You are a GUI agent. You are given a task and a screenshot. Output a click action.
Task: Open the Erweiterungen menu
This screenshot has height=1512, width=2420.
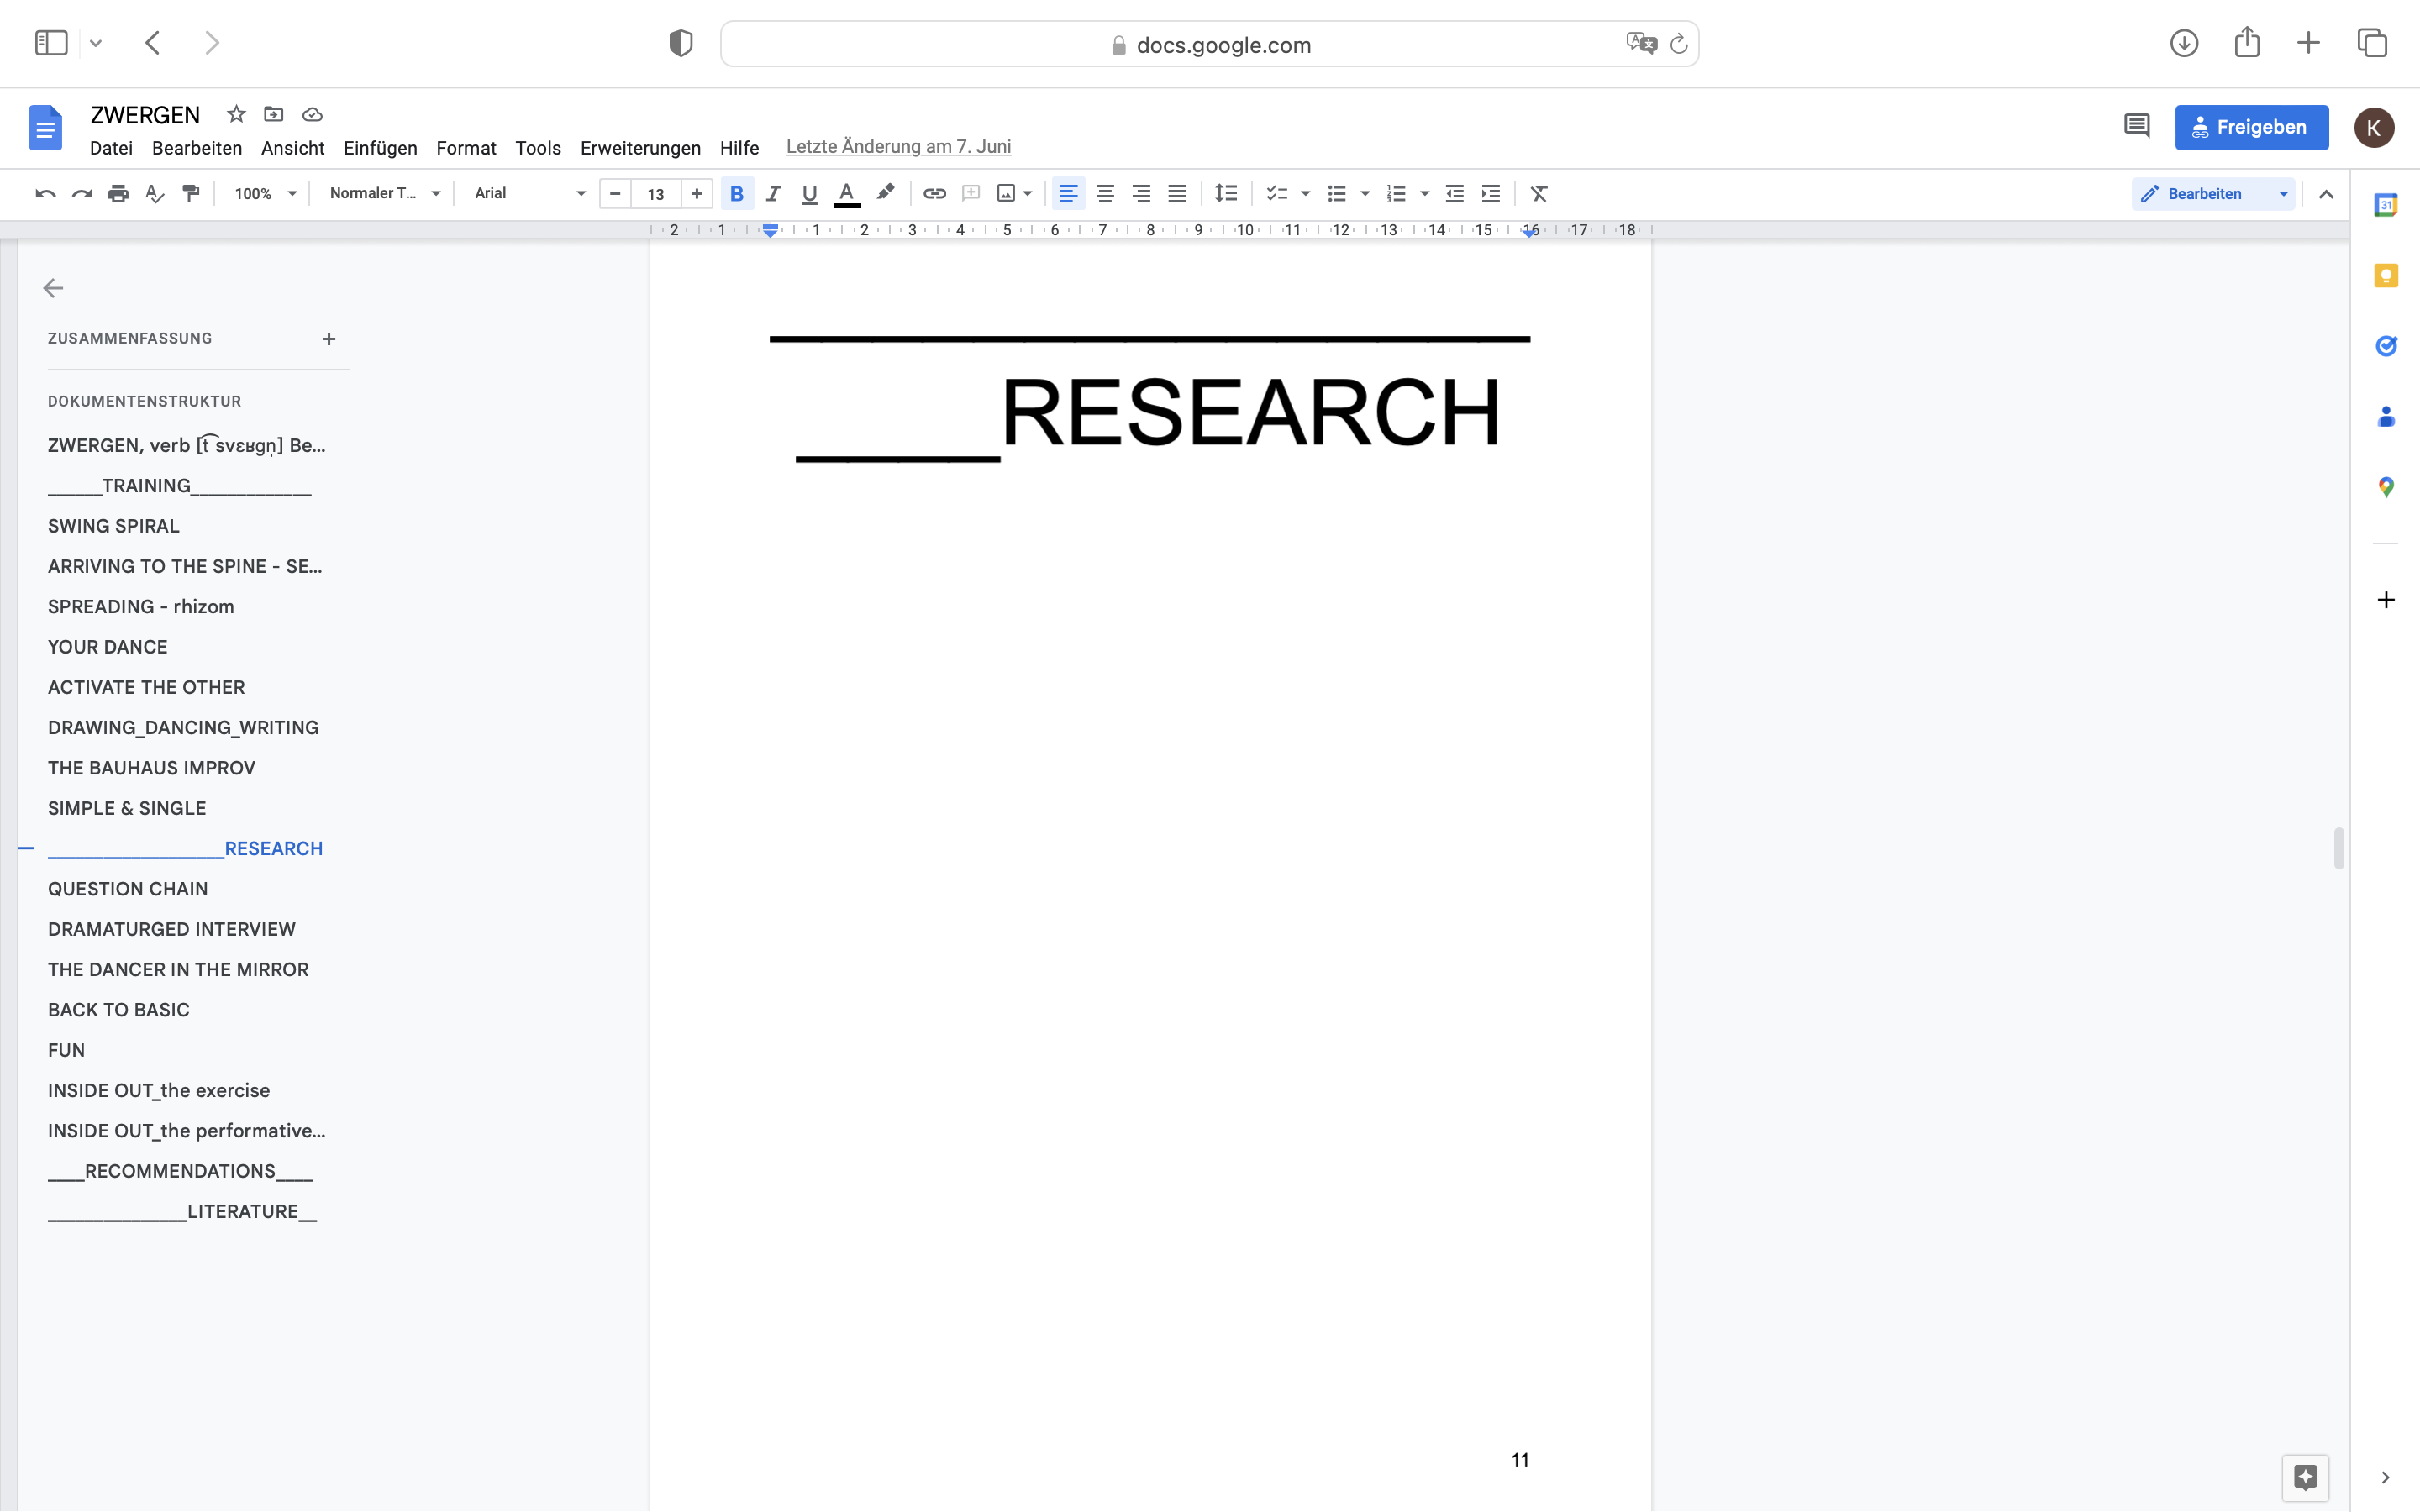640,148
